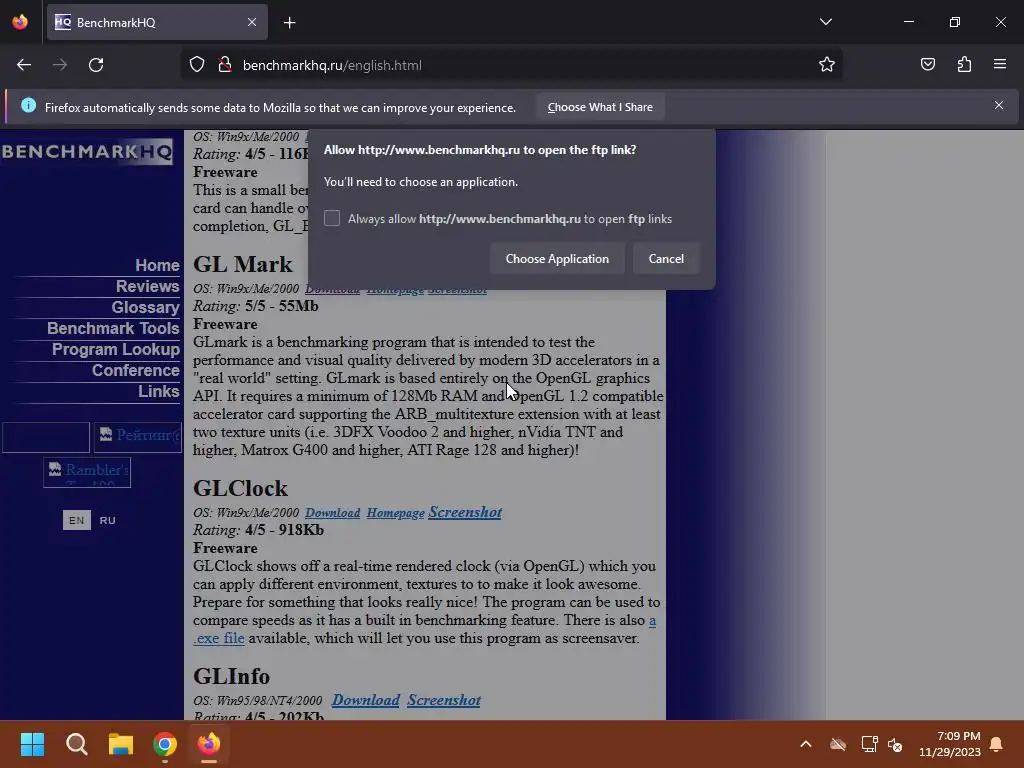Click the Рейтинг broken image link
This screenshot has width=1024, height=768.
click(138, 437)
